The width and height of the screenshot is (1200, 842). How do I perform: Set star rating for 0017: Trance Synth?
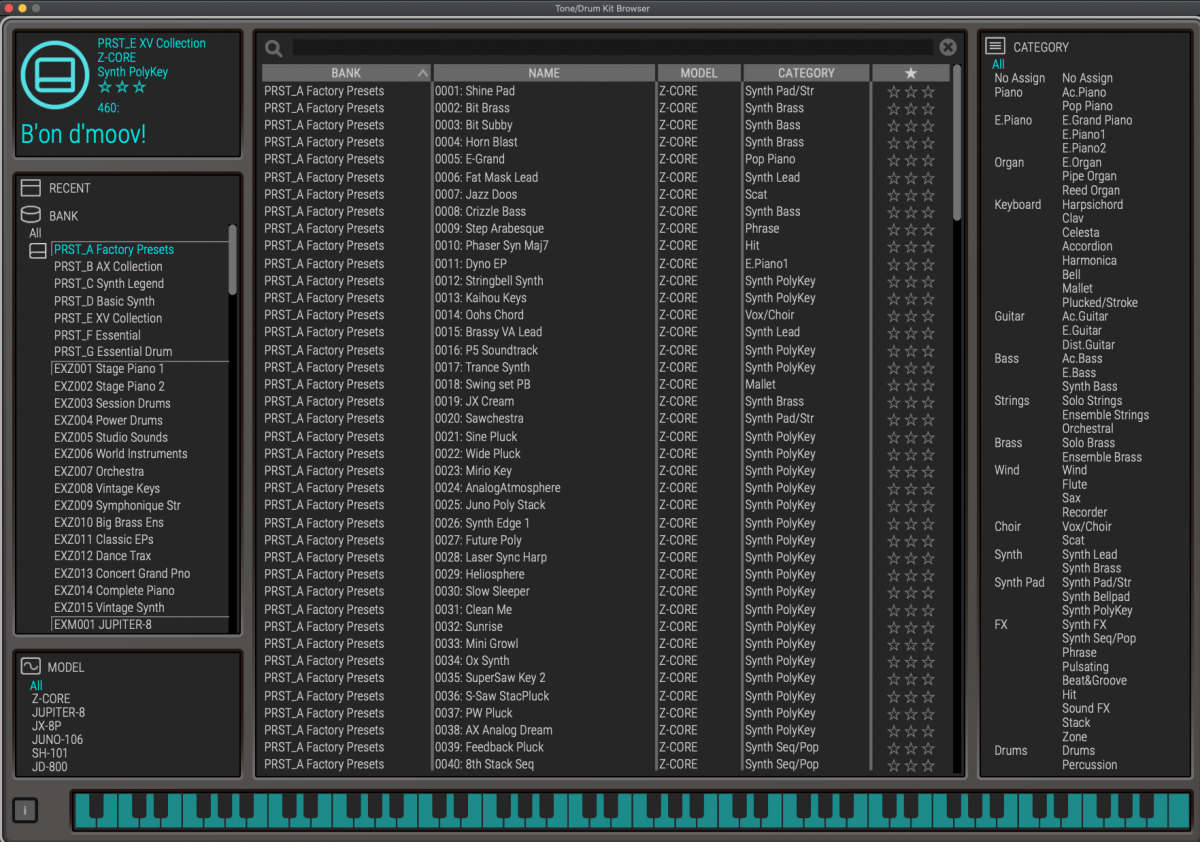coord(910,368)
